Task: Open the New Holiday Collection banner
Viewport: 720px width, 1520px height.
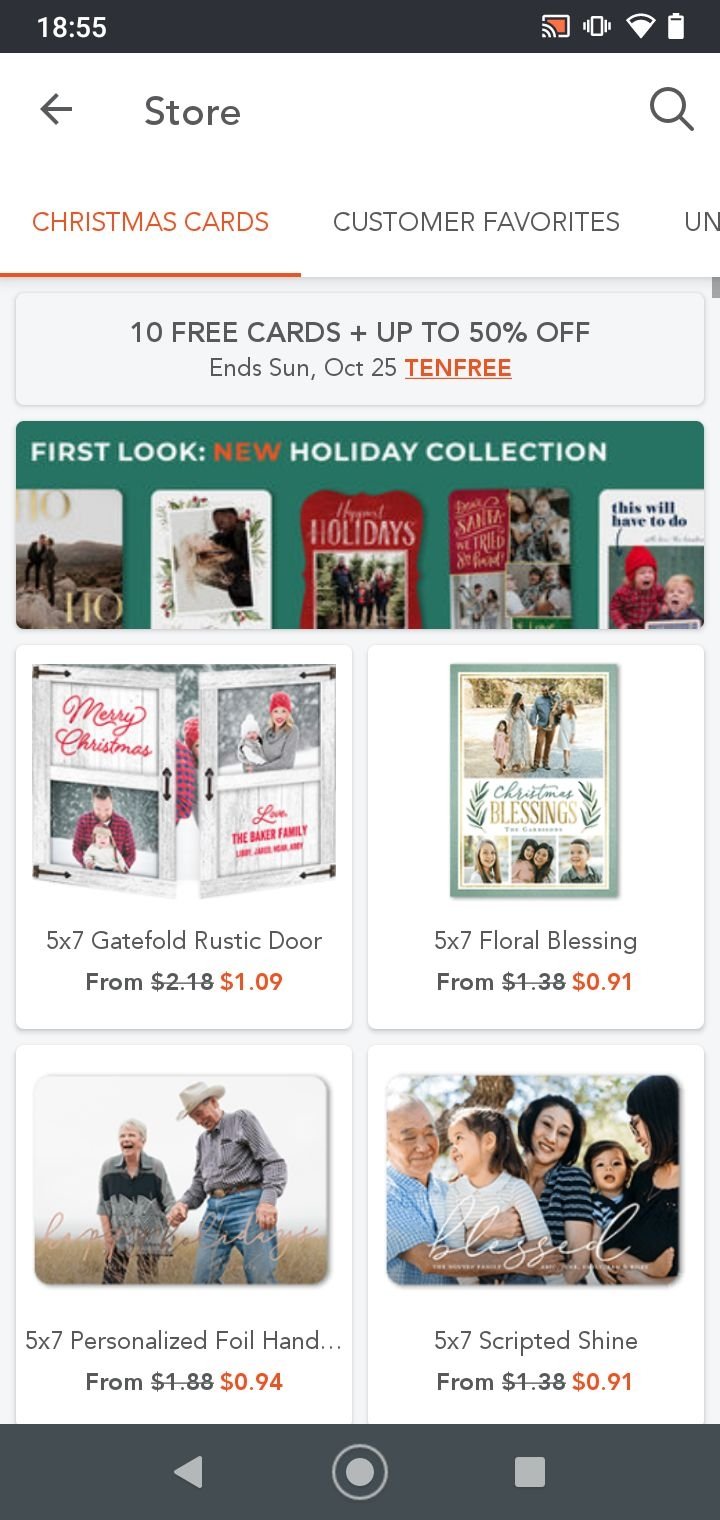Action: [360, 525]
